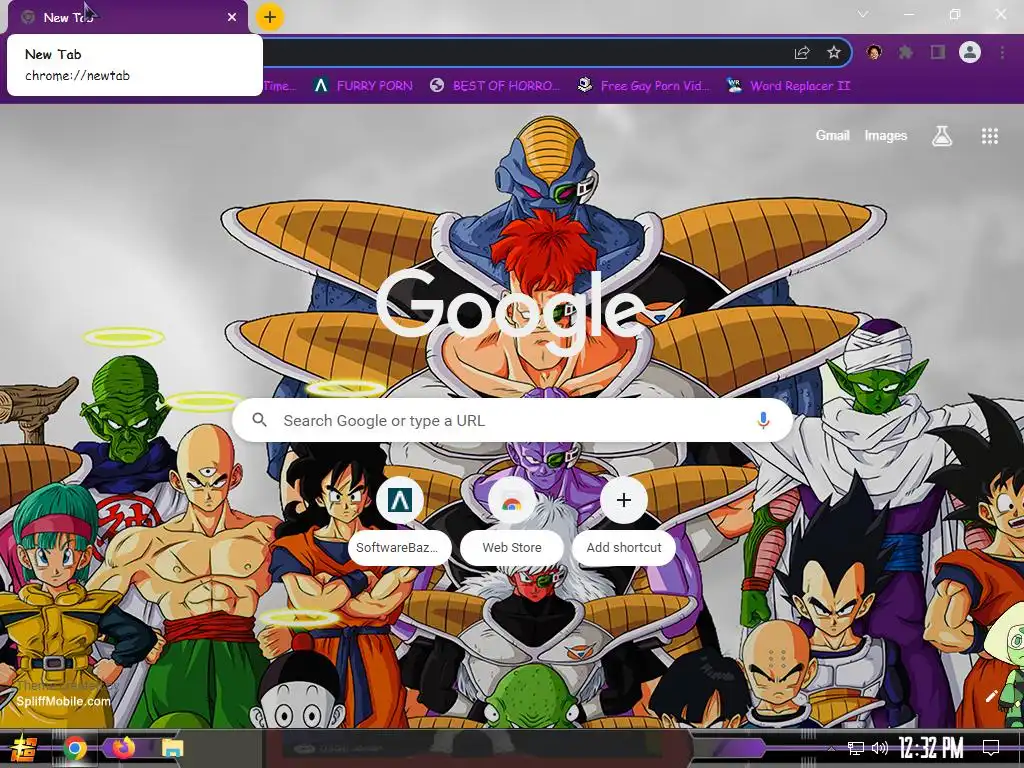Viewport: 1024px width, 768px height.
Task: Open the Web Store shortcut tile
Action: [x=512, y=519]
